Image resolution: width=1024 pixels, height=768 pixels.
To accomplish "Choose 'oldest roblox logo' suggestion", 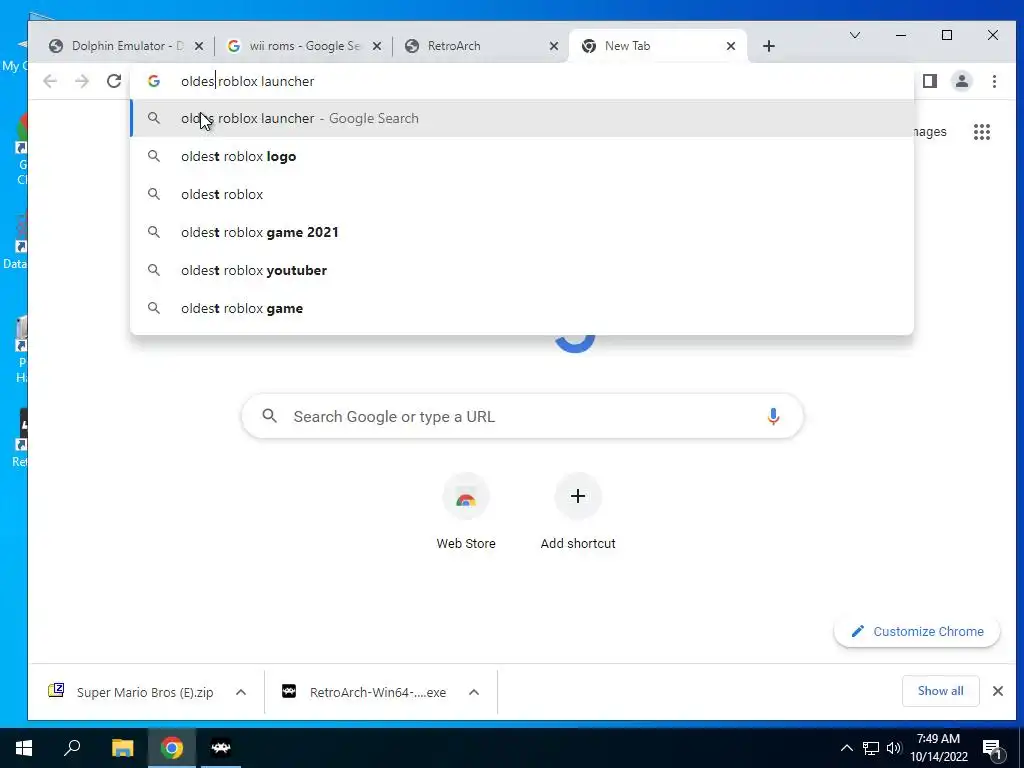I will [522, 156].
